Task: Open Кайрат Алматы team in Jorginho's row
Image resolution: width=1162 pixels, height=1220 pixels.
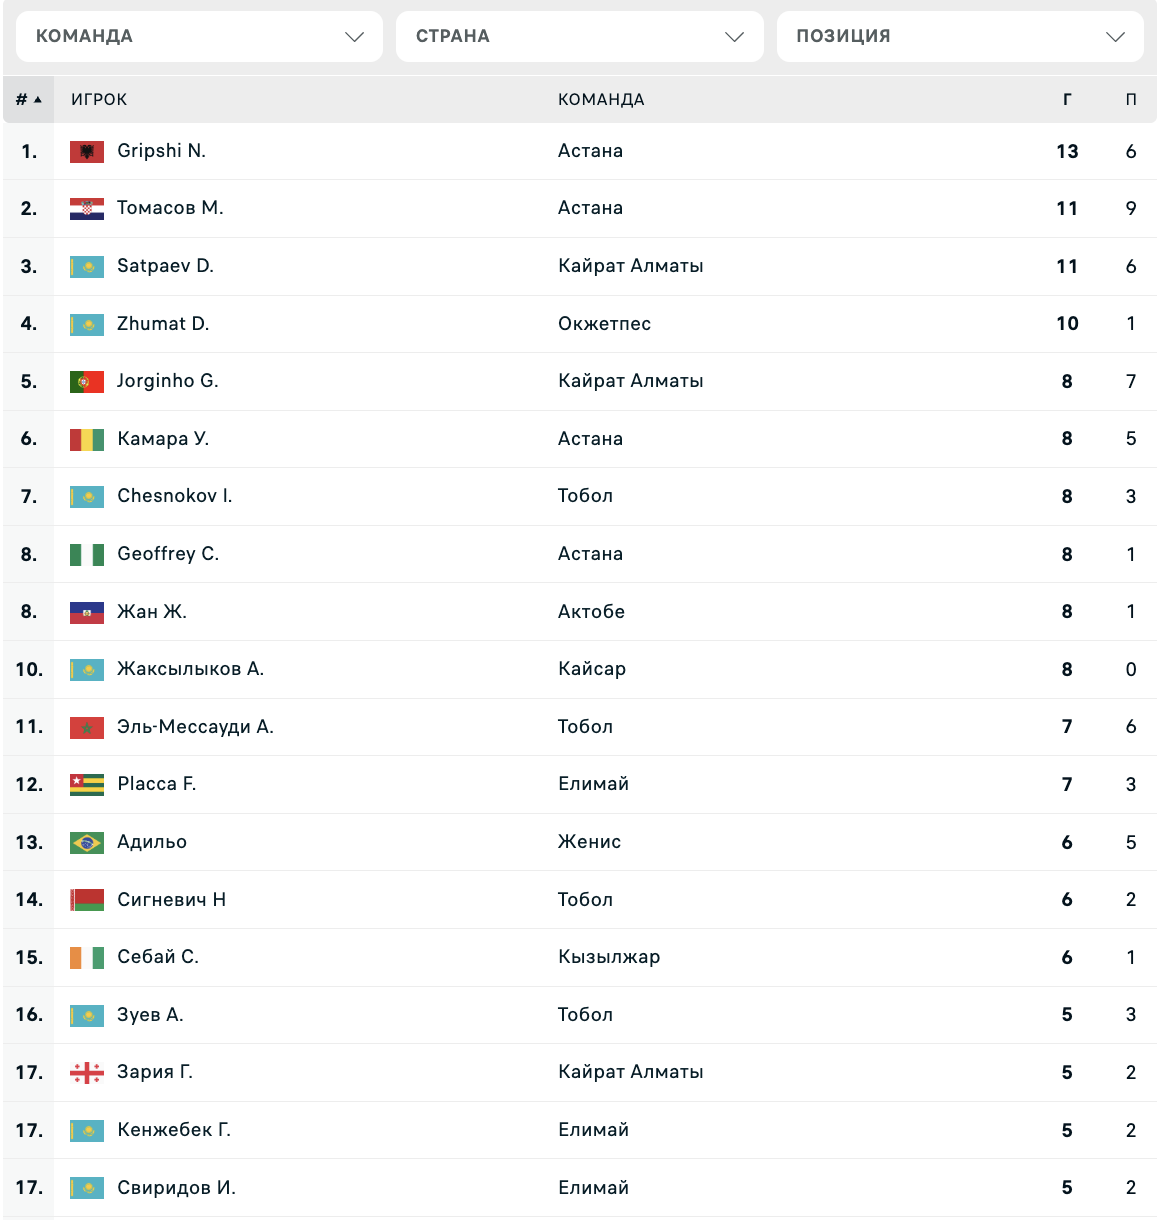Action: (x=631, y=381)
